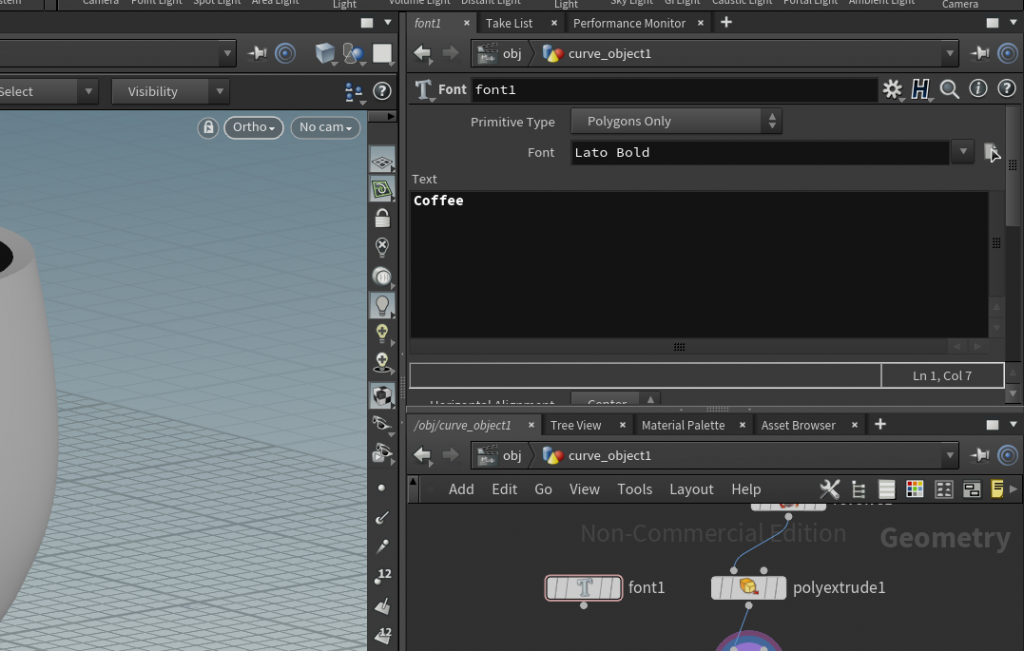
Task: Click the wrench icon in the network editor toolbar
Action: 830,489
